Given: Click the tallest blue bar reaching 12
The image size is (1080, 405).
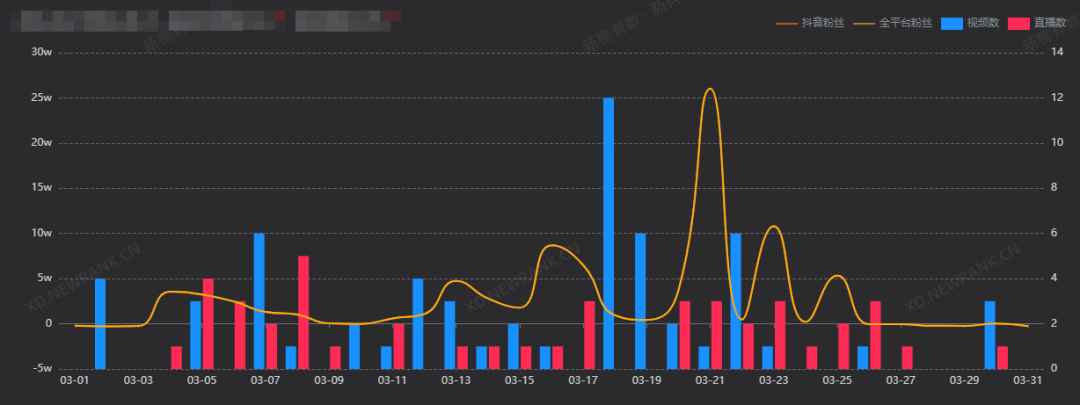Looking at the screenshot, I should pos(608,233).
